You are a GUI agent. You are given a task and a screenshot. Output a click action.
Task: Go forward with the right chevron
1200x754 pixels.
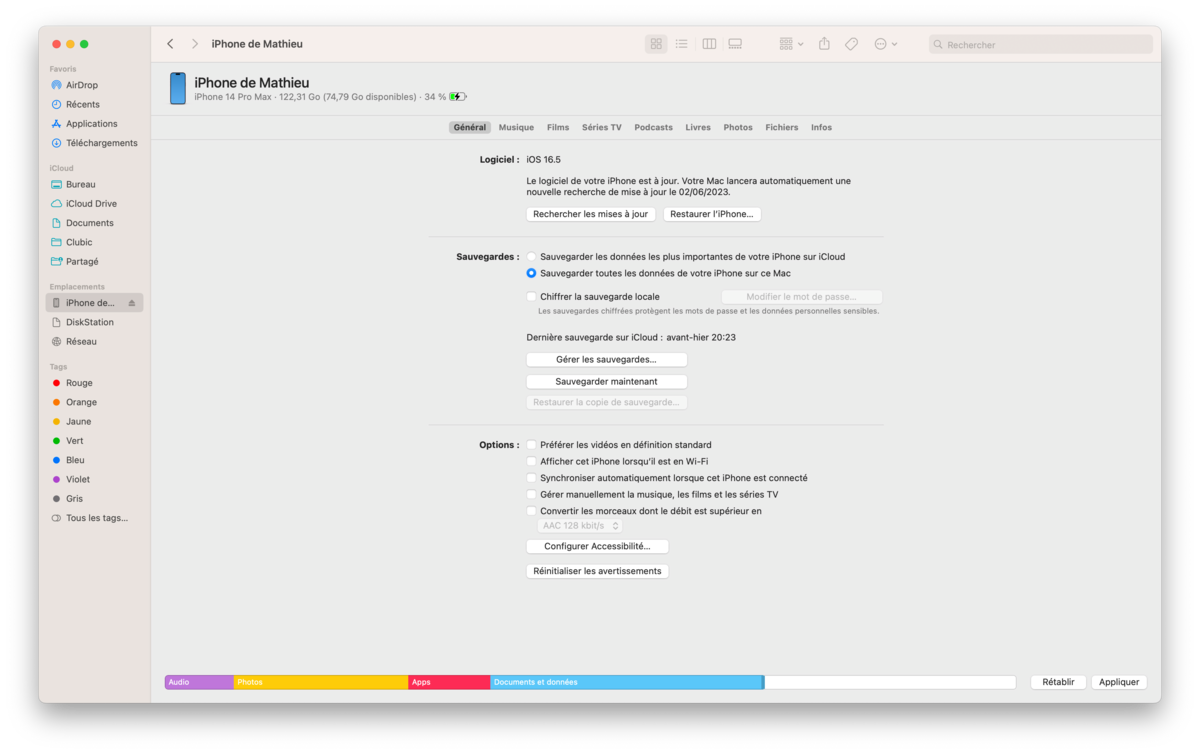(x=195, y=44)
